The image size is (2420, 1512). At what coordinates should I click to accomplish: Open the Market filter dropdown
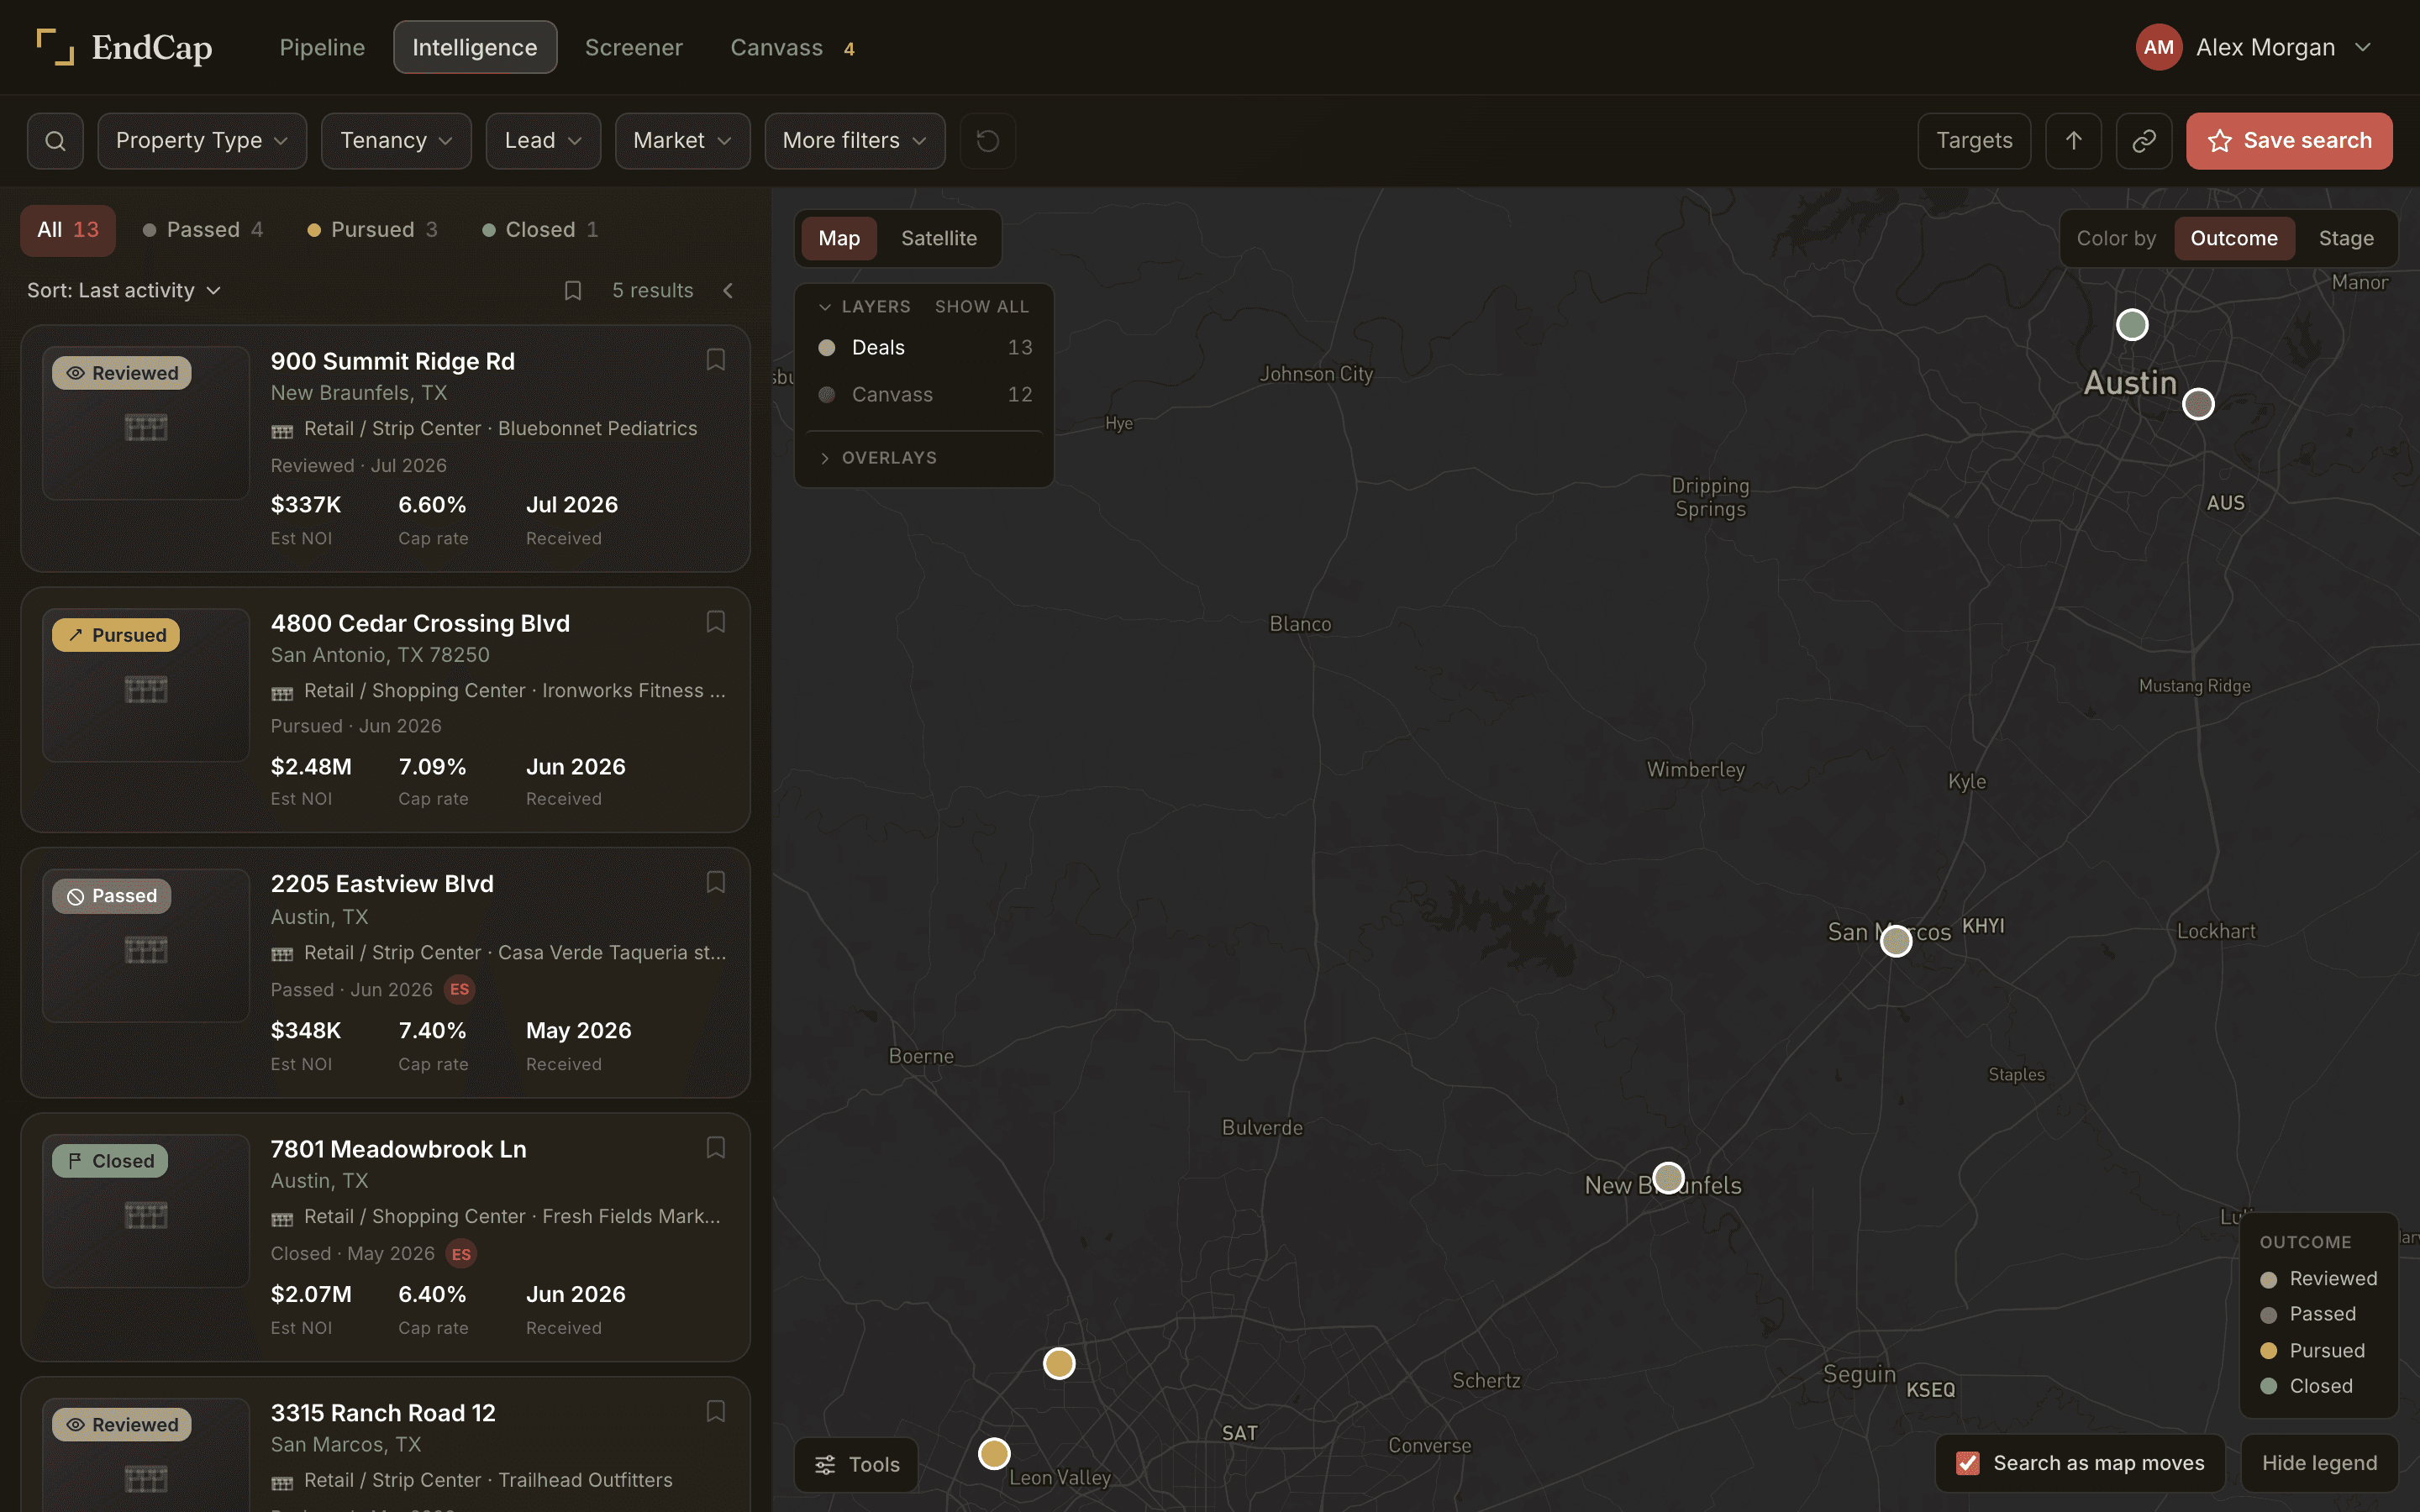coord(682,141)
